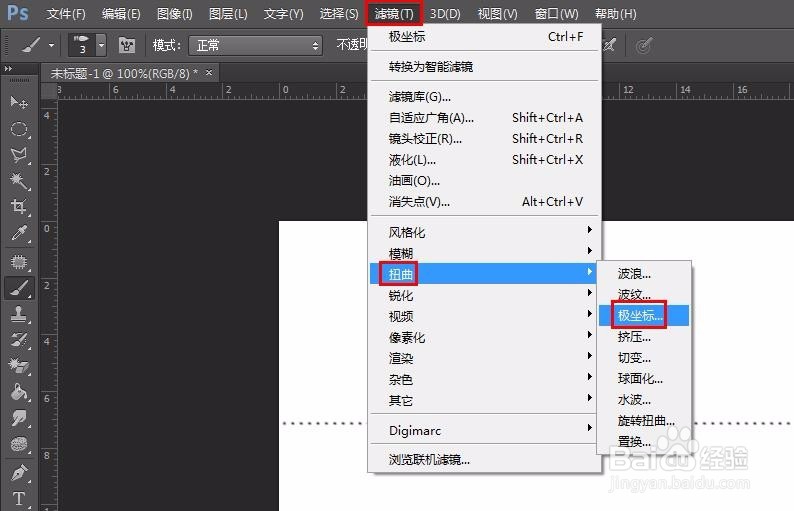Select the Move tool
Viewport: 794px width, 511px height.
tap(19, 103)
